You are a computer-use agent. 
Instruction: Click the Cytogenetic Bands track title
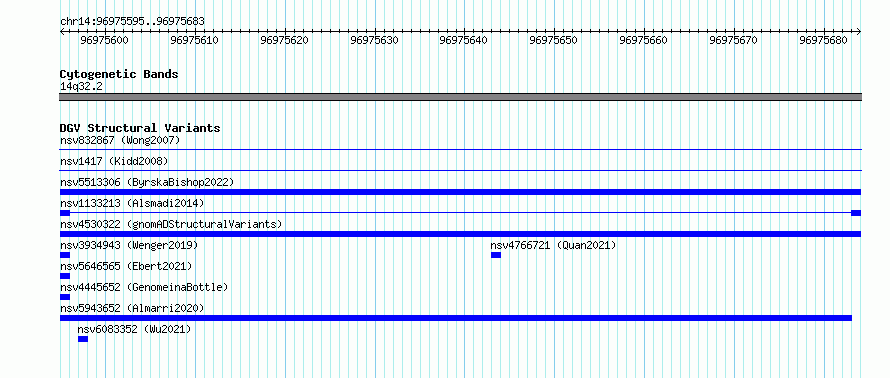coord(119,74)
